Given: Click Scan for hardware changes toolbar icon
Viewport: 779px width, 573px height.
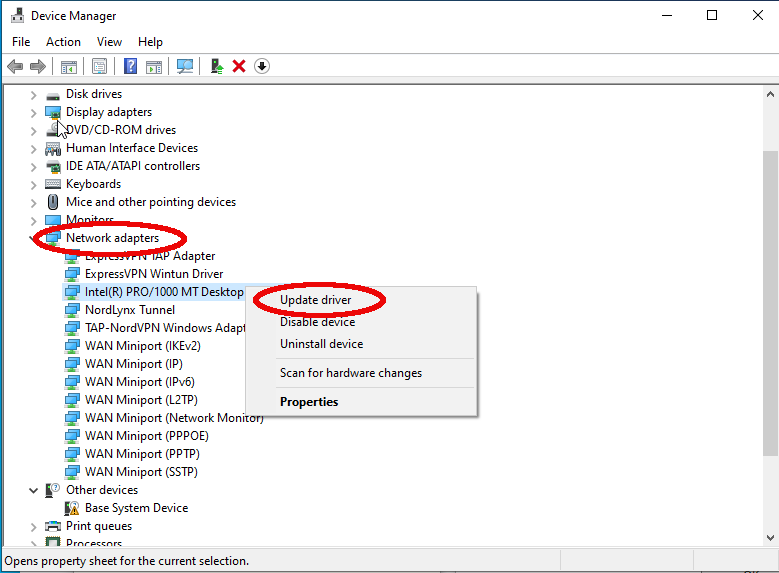Looking at the screenshot, I should (185, 66).
